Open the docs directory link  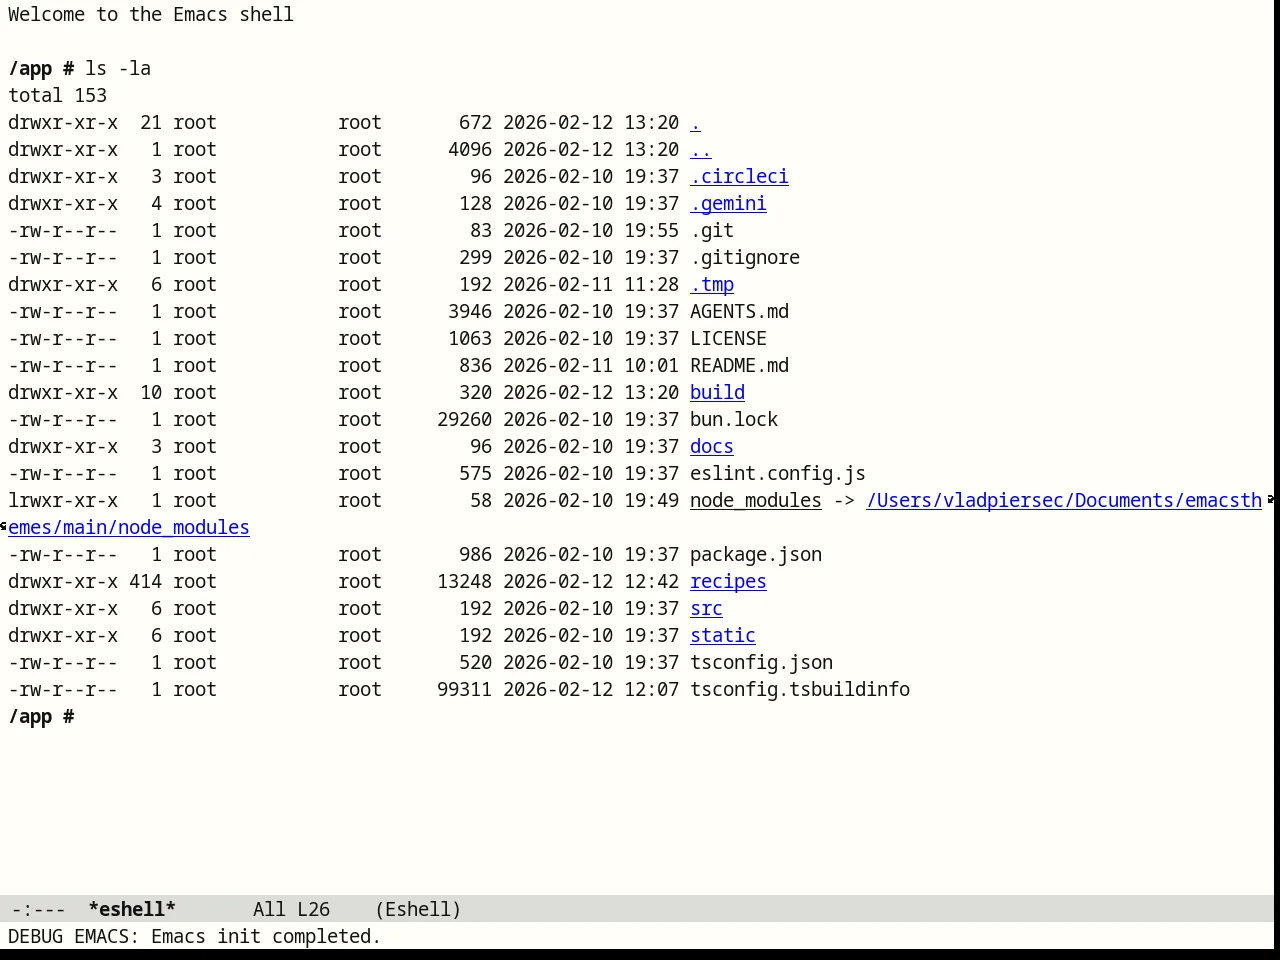tap(712, 447)
